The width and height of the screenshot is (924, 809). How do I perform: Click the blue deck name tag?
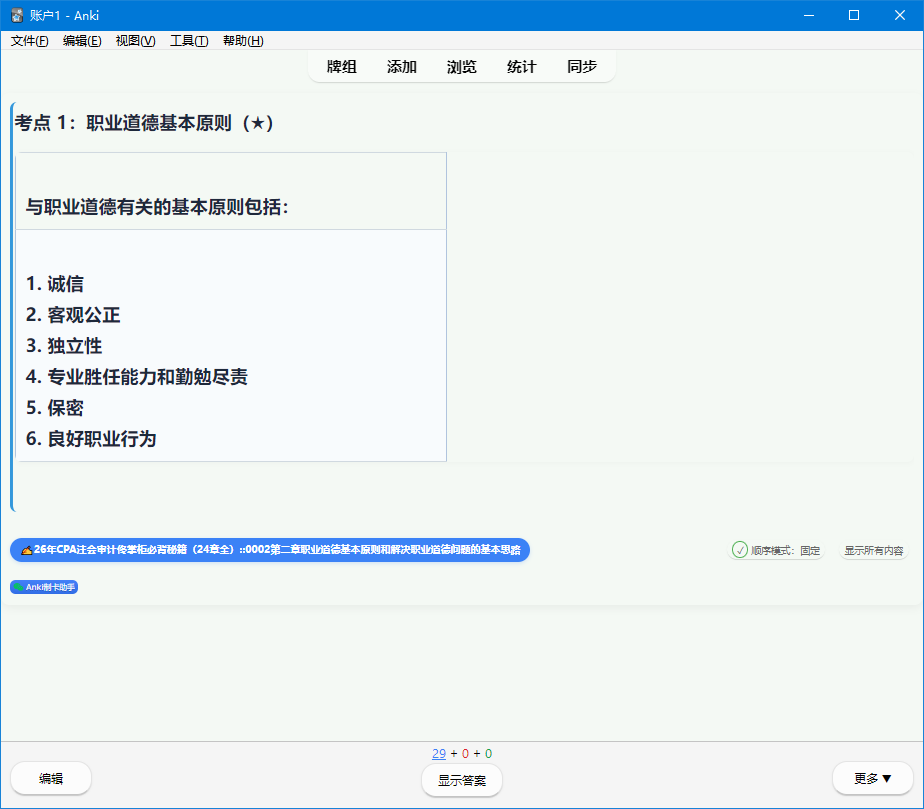pos(270,550)
